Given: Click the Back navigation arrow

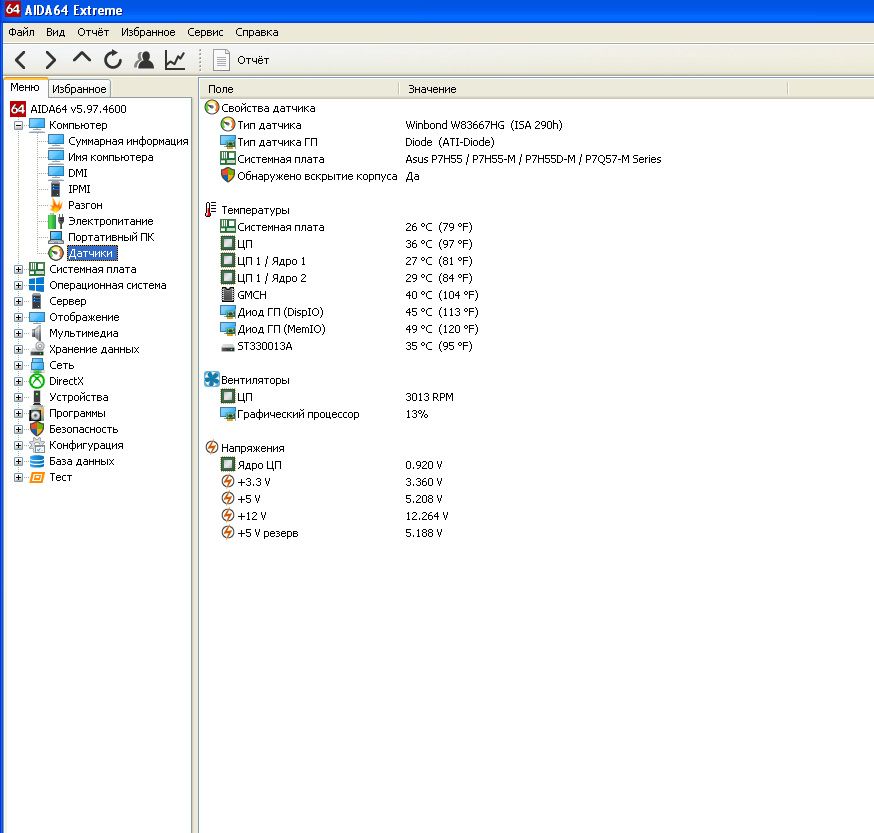Looking at the screenshot, I should (21, 60).
